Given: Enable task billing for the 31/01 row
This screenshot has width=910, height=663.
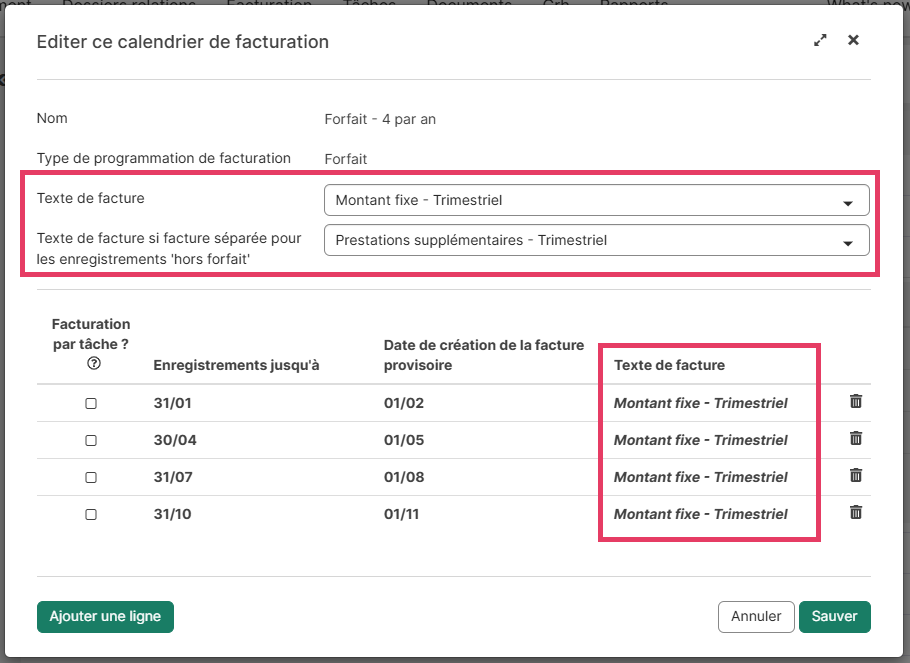Looking at the screenshot, I should pyautogui.click(x=91, y=404).
